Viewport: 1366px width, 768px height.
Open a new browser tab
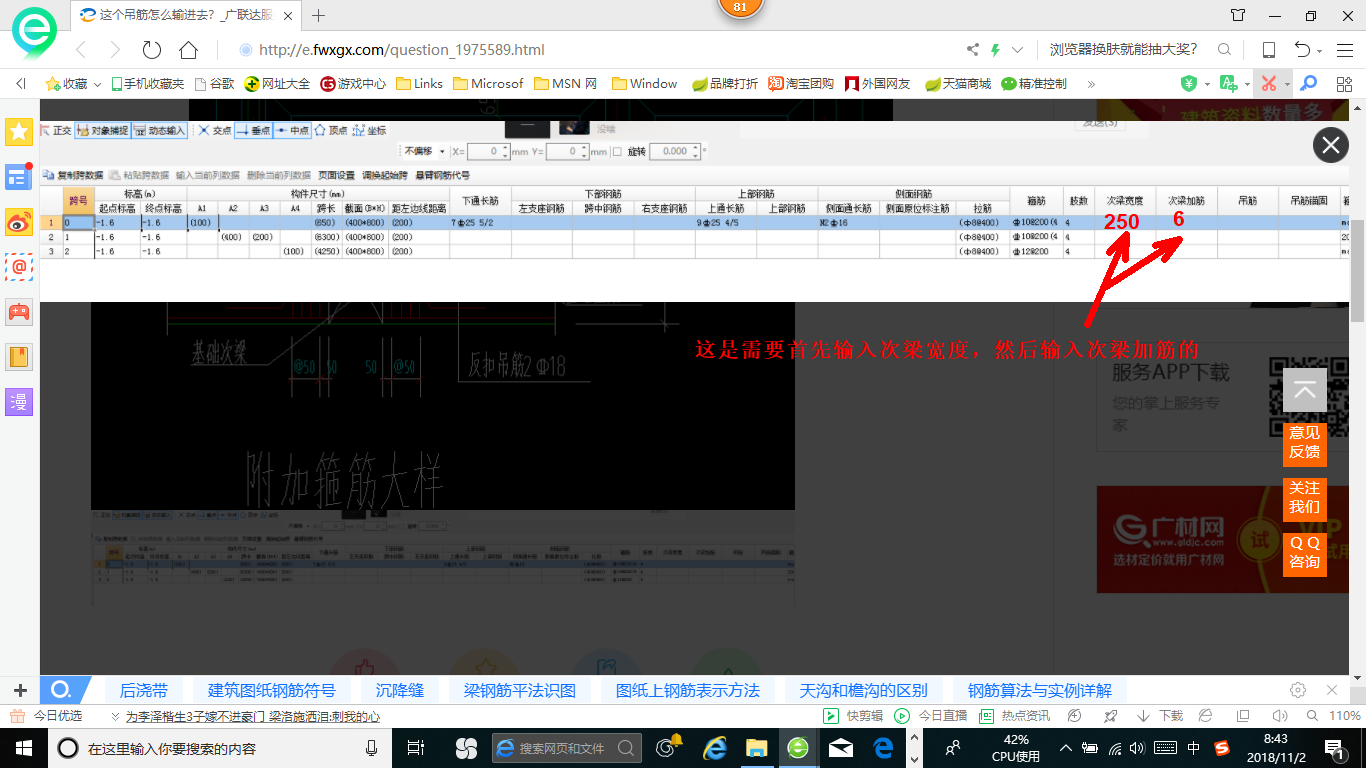click(319, 15)
